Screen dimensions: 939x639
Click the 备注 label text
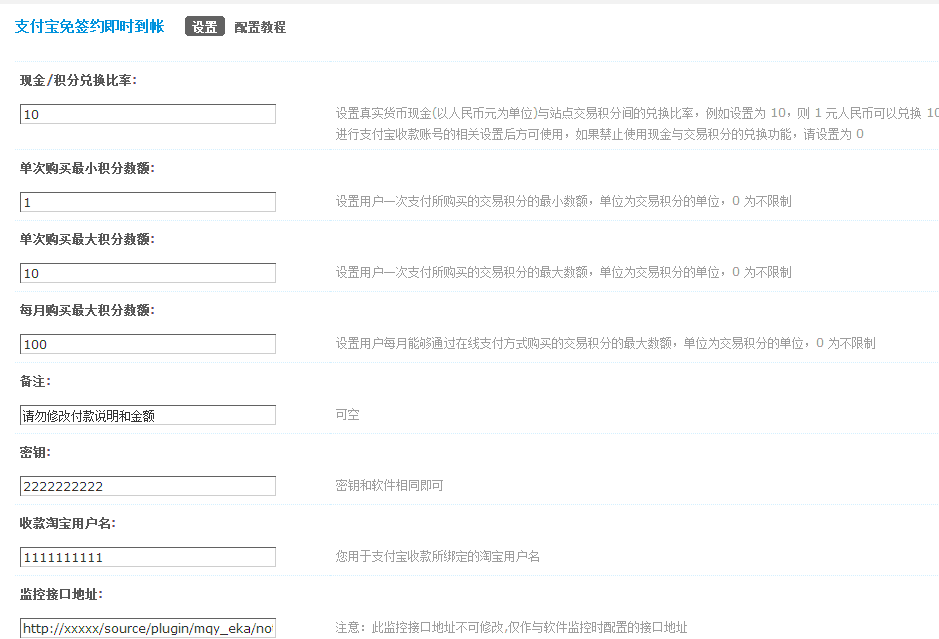35,381
